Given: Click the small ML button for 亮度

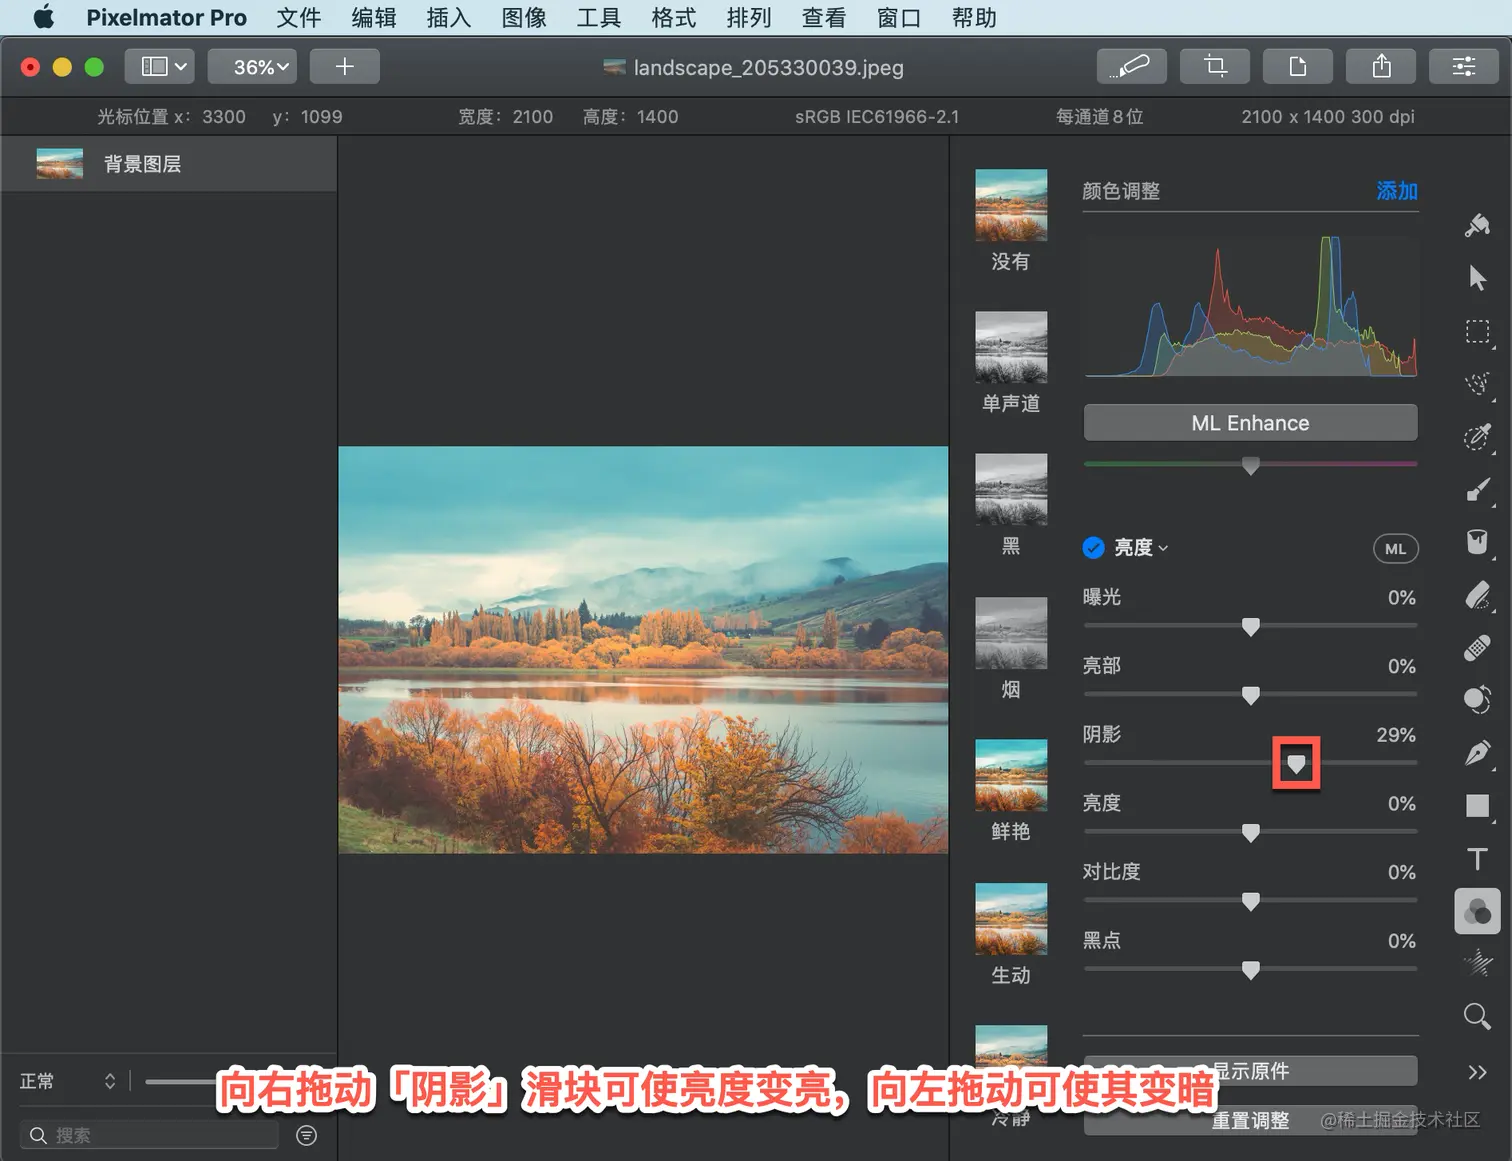Looking at the screenshot, I should coord(1395,548).
